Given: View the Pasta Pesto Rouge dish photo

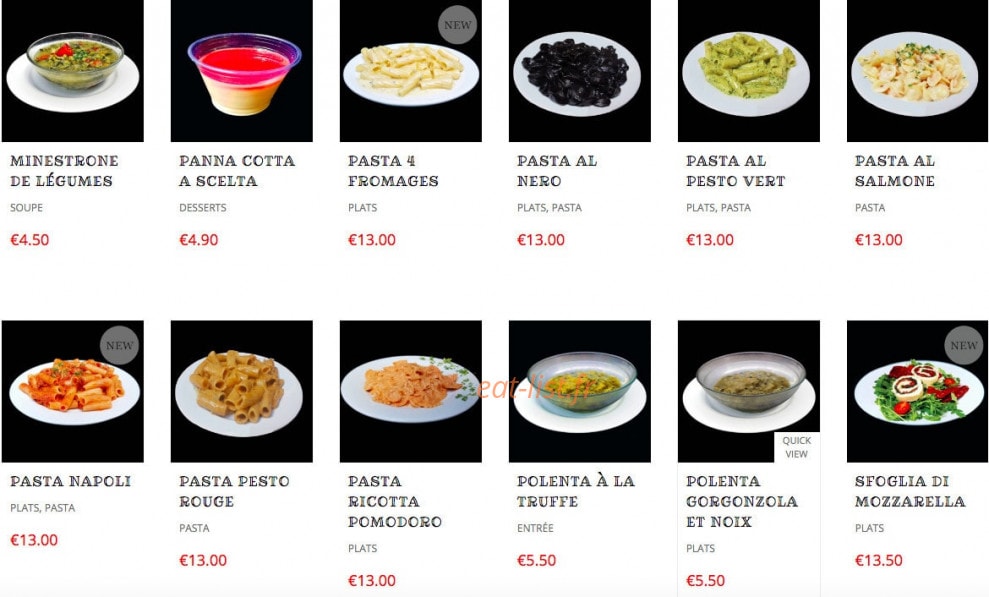Looking at the screenshot, I should point(242,391).
